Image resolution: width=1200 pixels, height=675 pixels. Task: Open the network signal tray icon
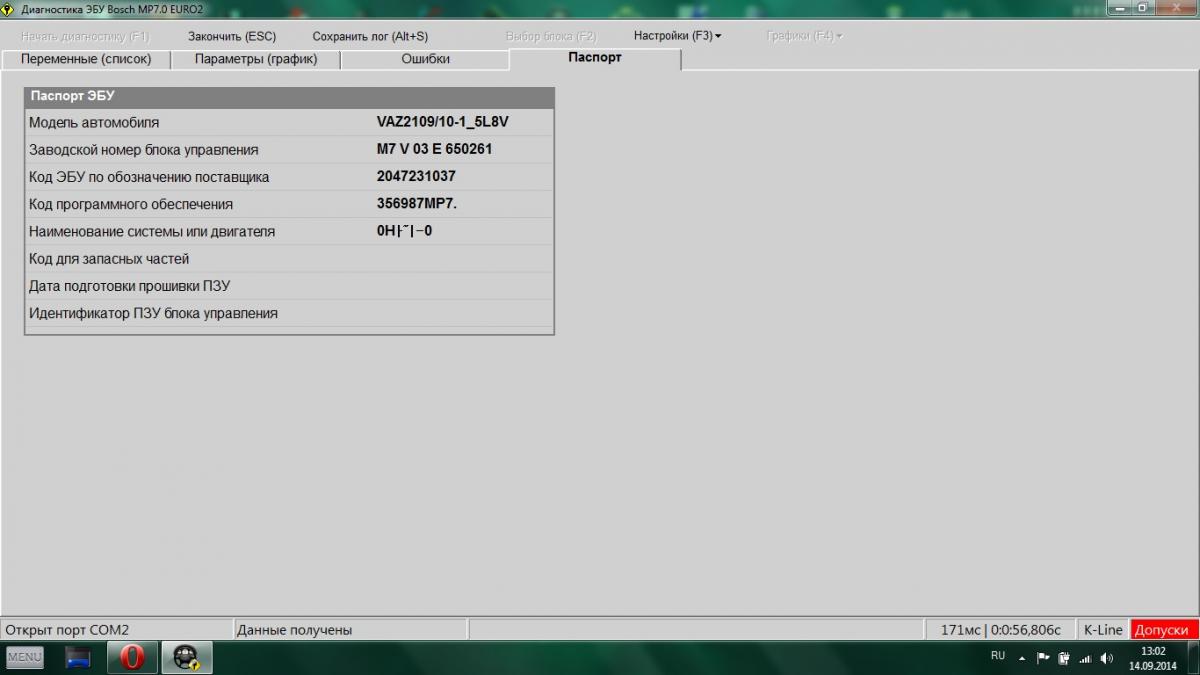click(1085, 658)
